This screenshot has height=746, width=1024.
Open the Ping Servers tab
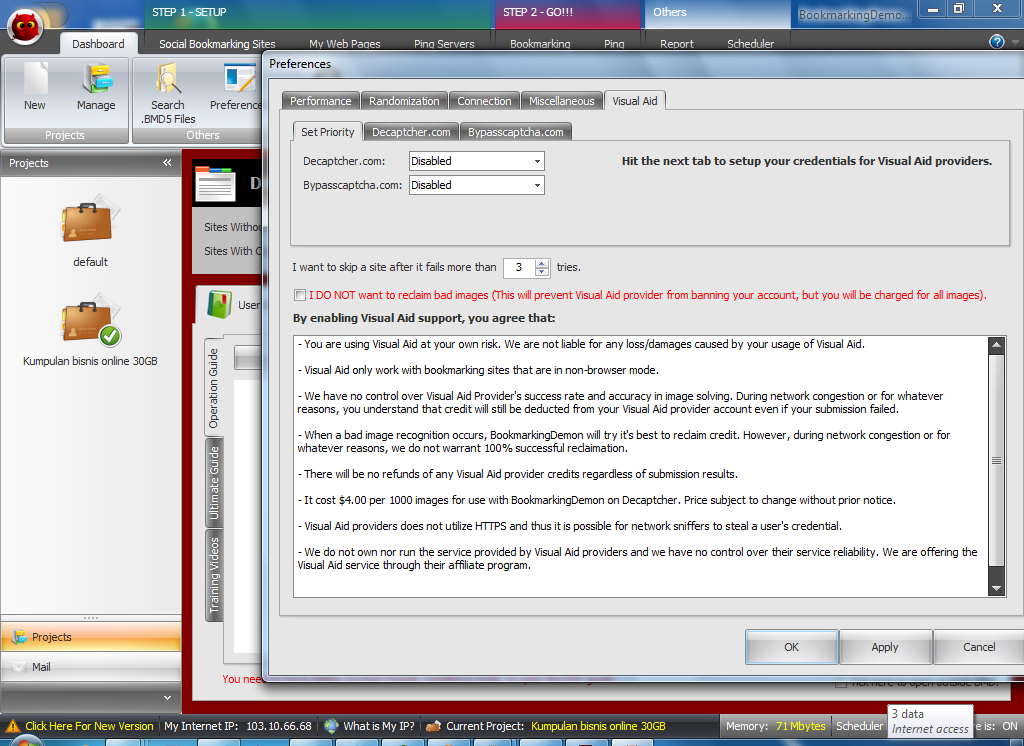pyautogui.click(x=444, y=44)
